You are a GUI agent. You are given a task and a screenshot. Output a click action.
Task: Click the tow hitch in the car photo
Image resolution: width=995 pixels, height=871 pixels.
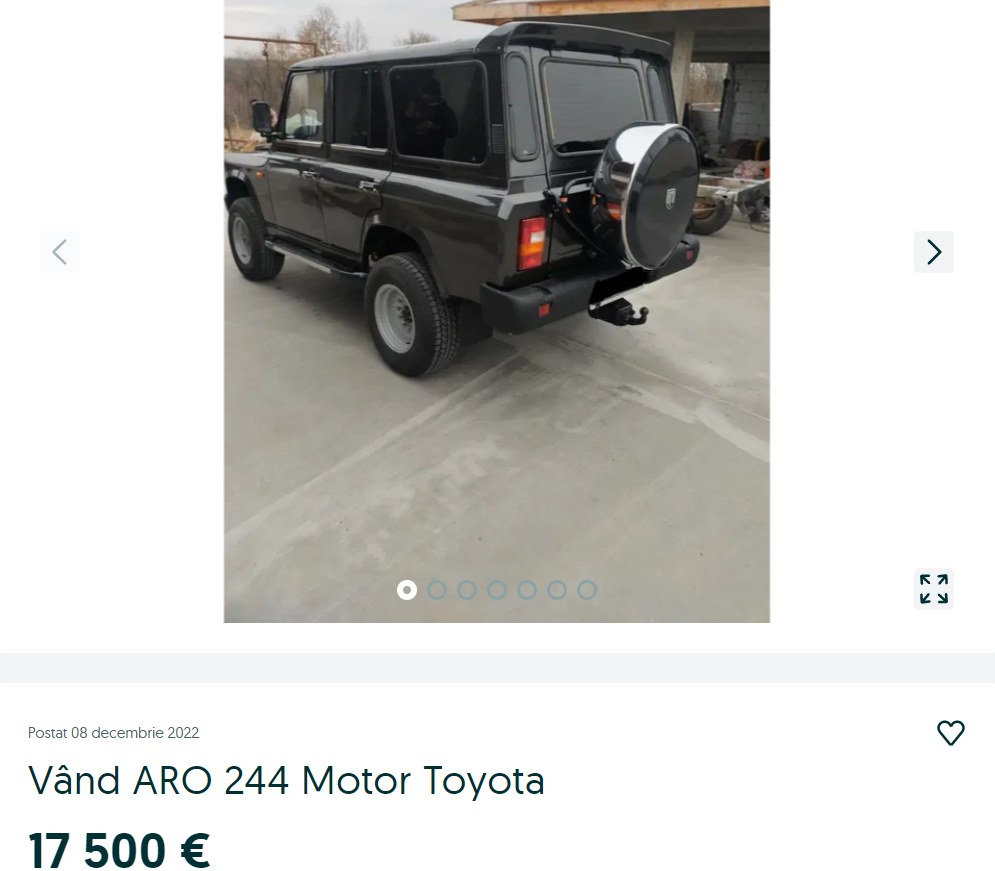[624, 311]
